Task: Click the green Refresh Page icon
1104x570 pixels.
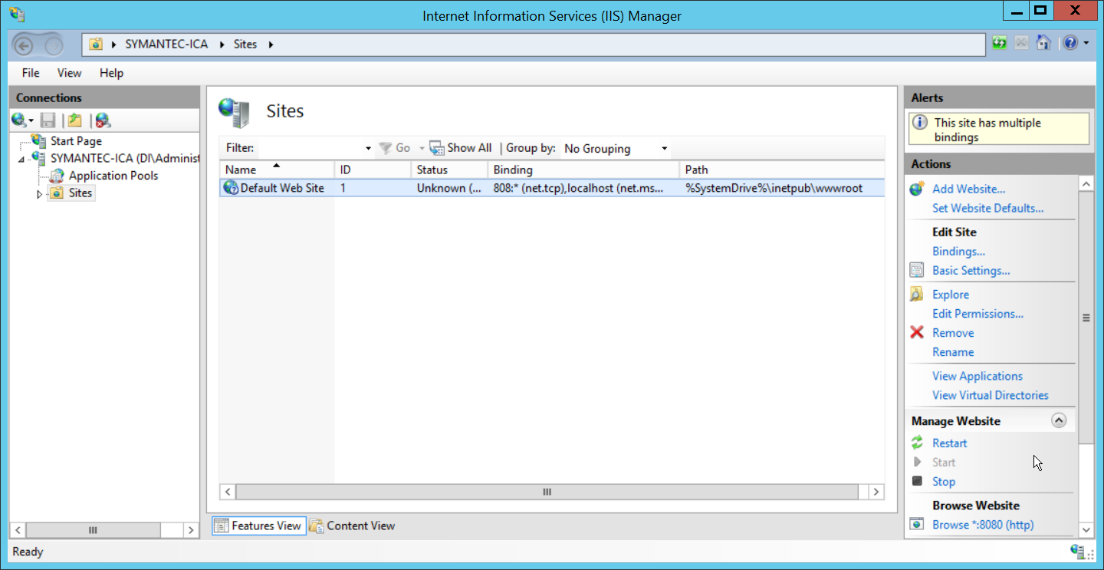Action: click(999, 44)
